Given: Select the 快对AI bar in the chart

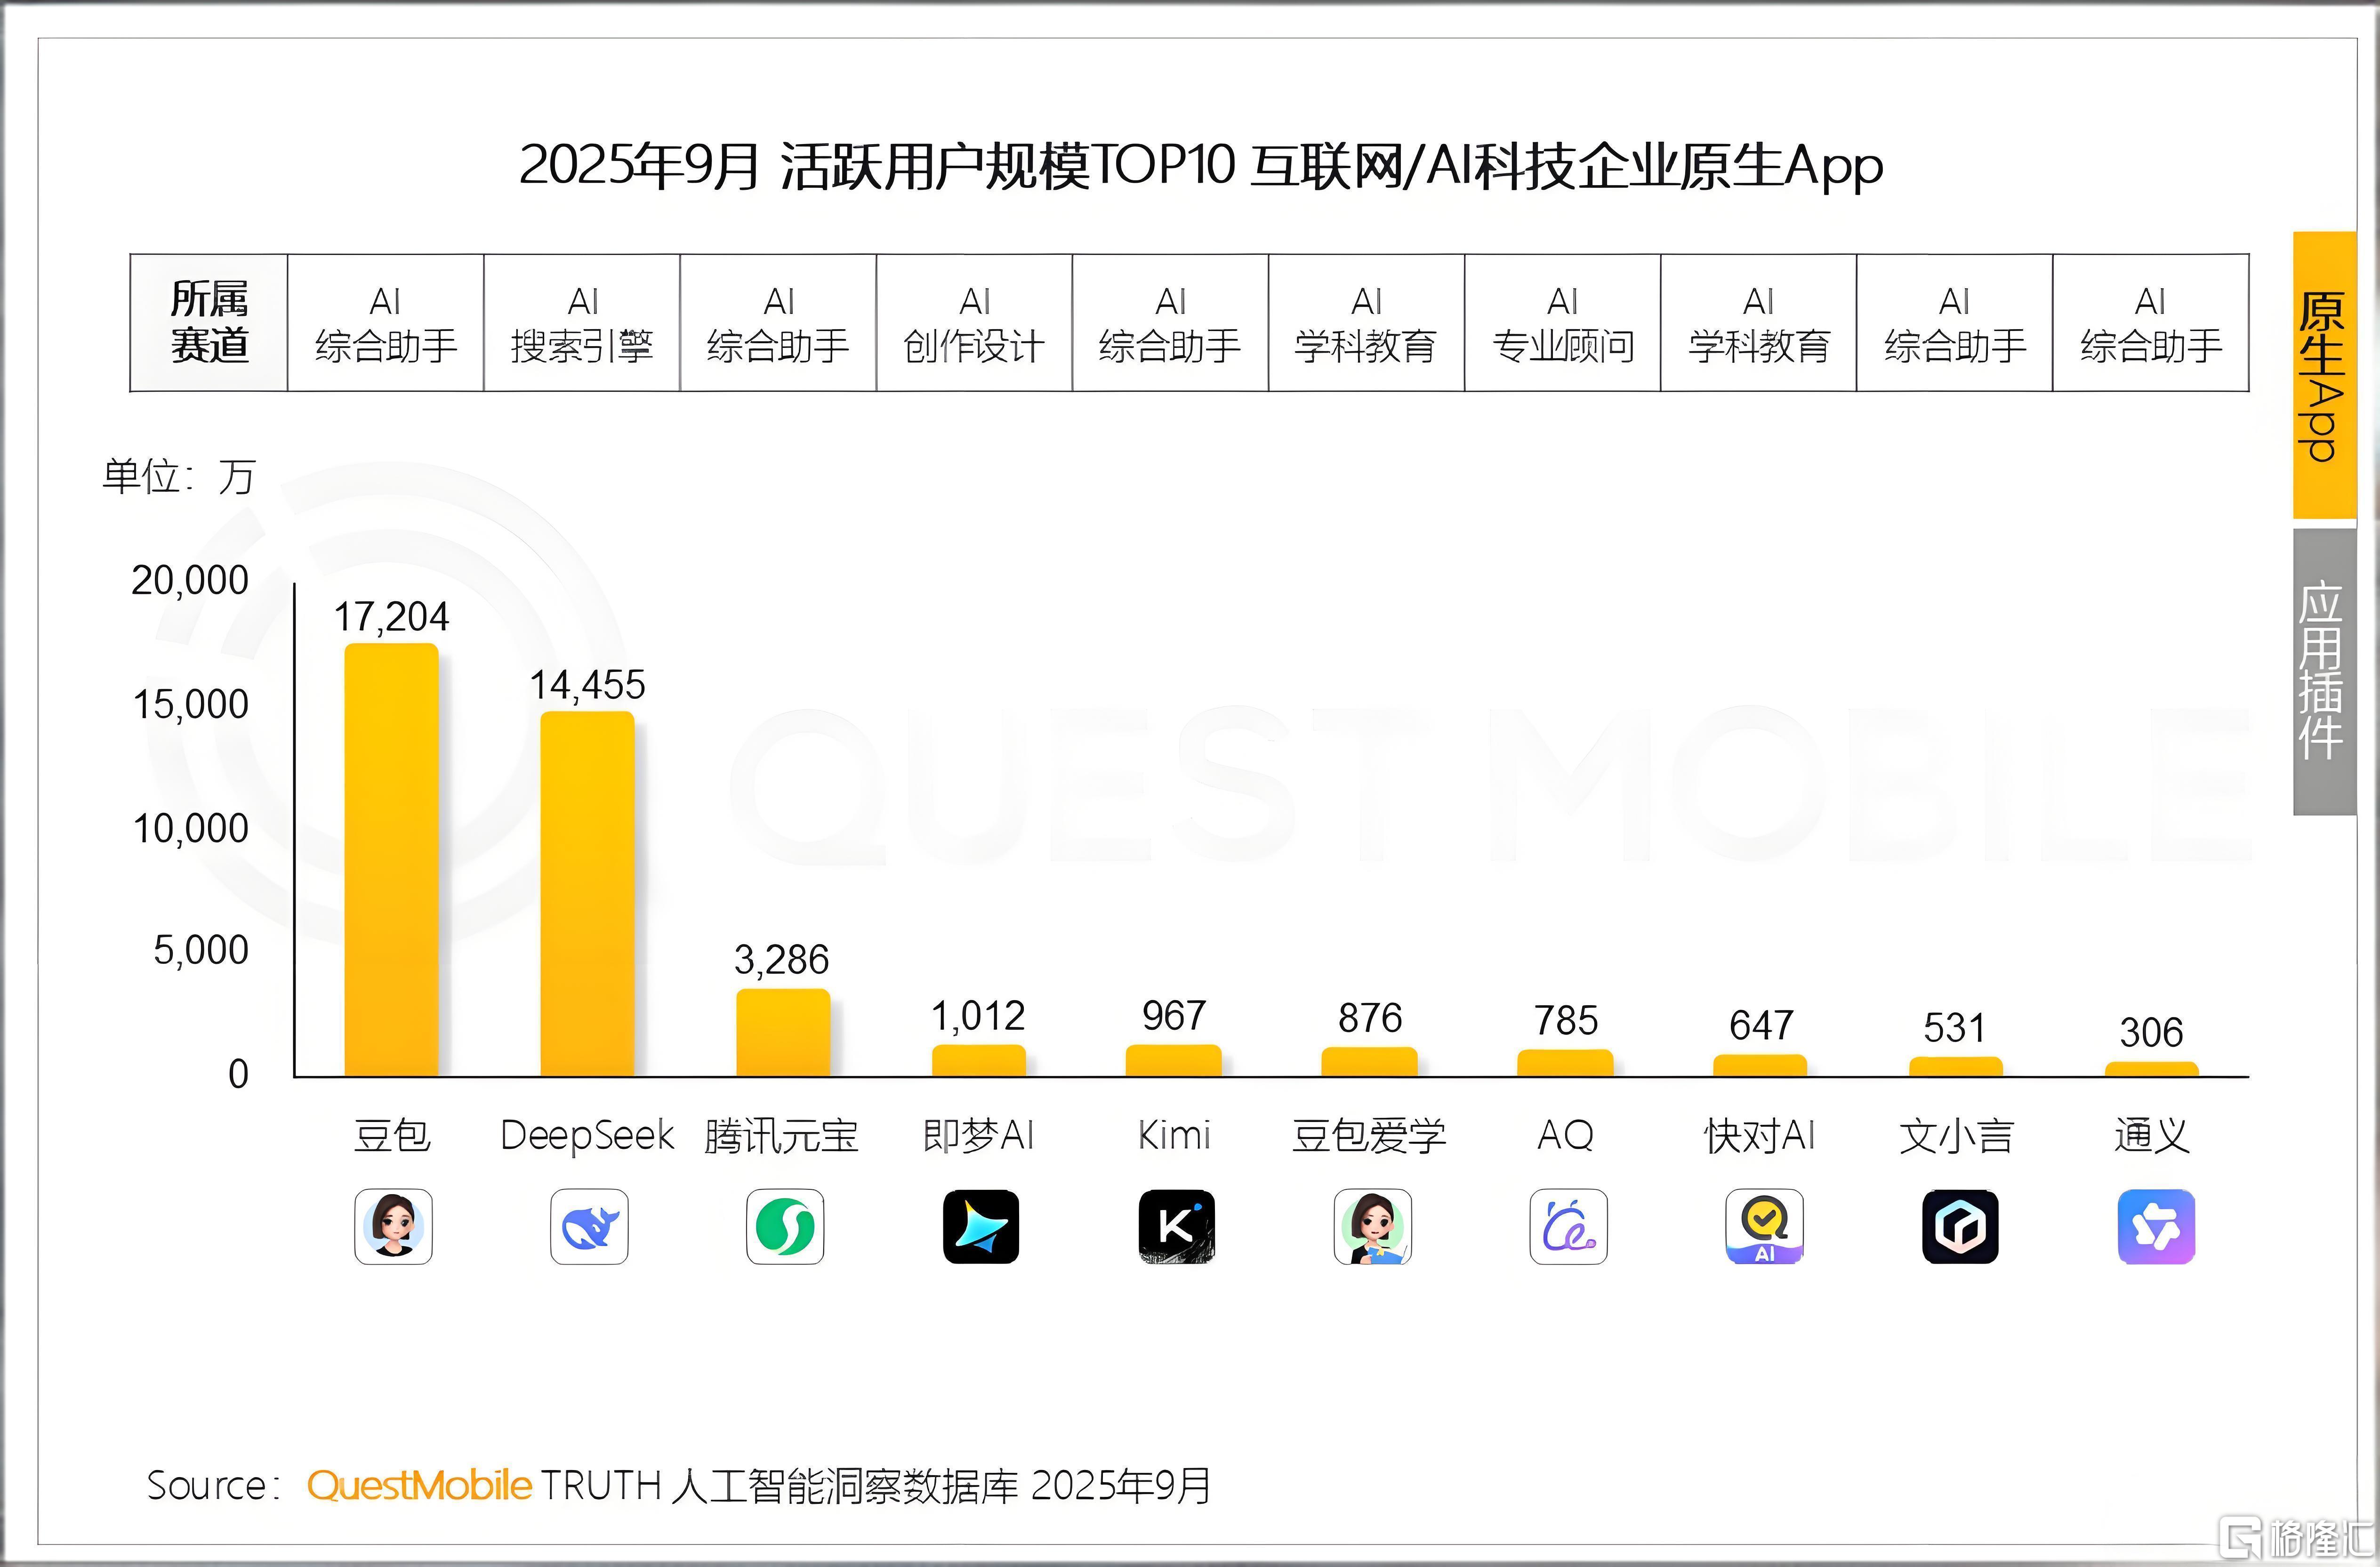Looking at the screenshot, I should tap(1761, 1066).
